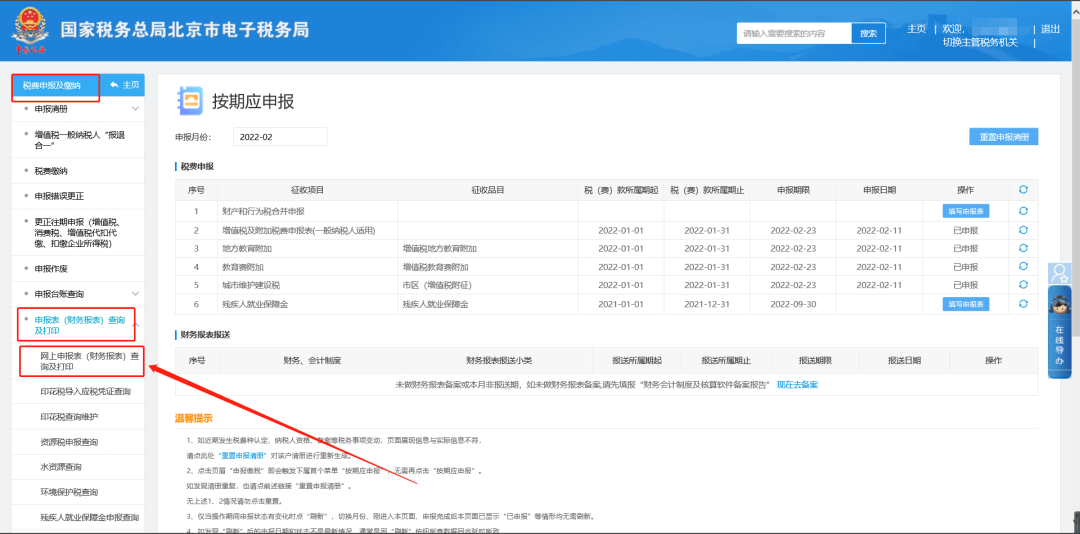Open 印花税查询维护 submenu item
This screenshot has height=534, width=1080.
pos(69,417)
